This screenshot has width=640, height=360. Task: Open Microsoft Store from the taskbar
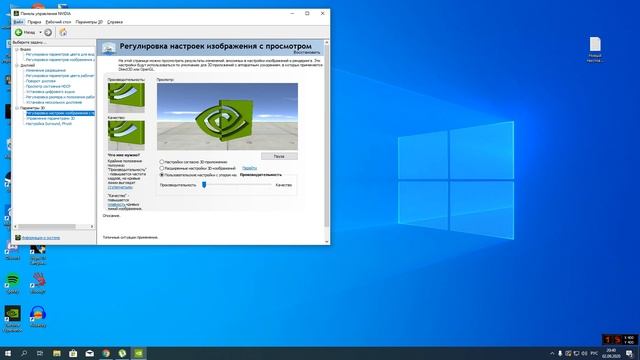[x=73, y=353]
